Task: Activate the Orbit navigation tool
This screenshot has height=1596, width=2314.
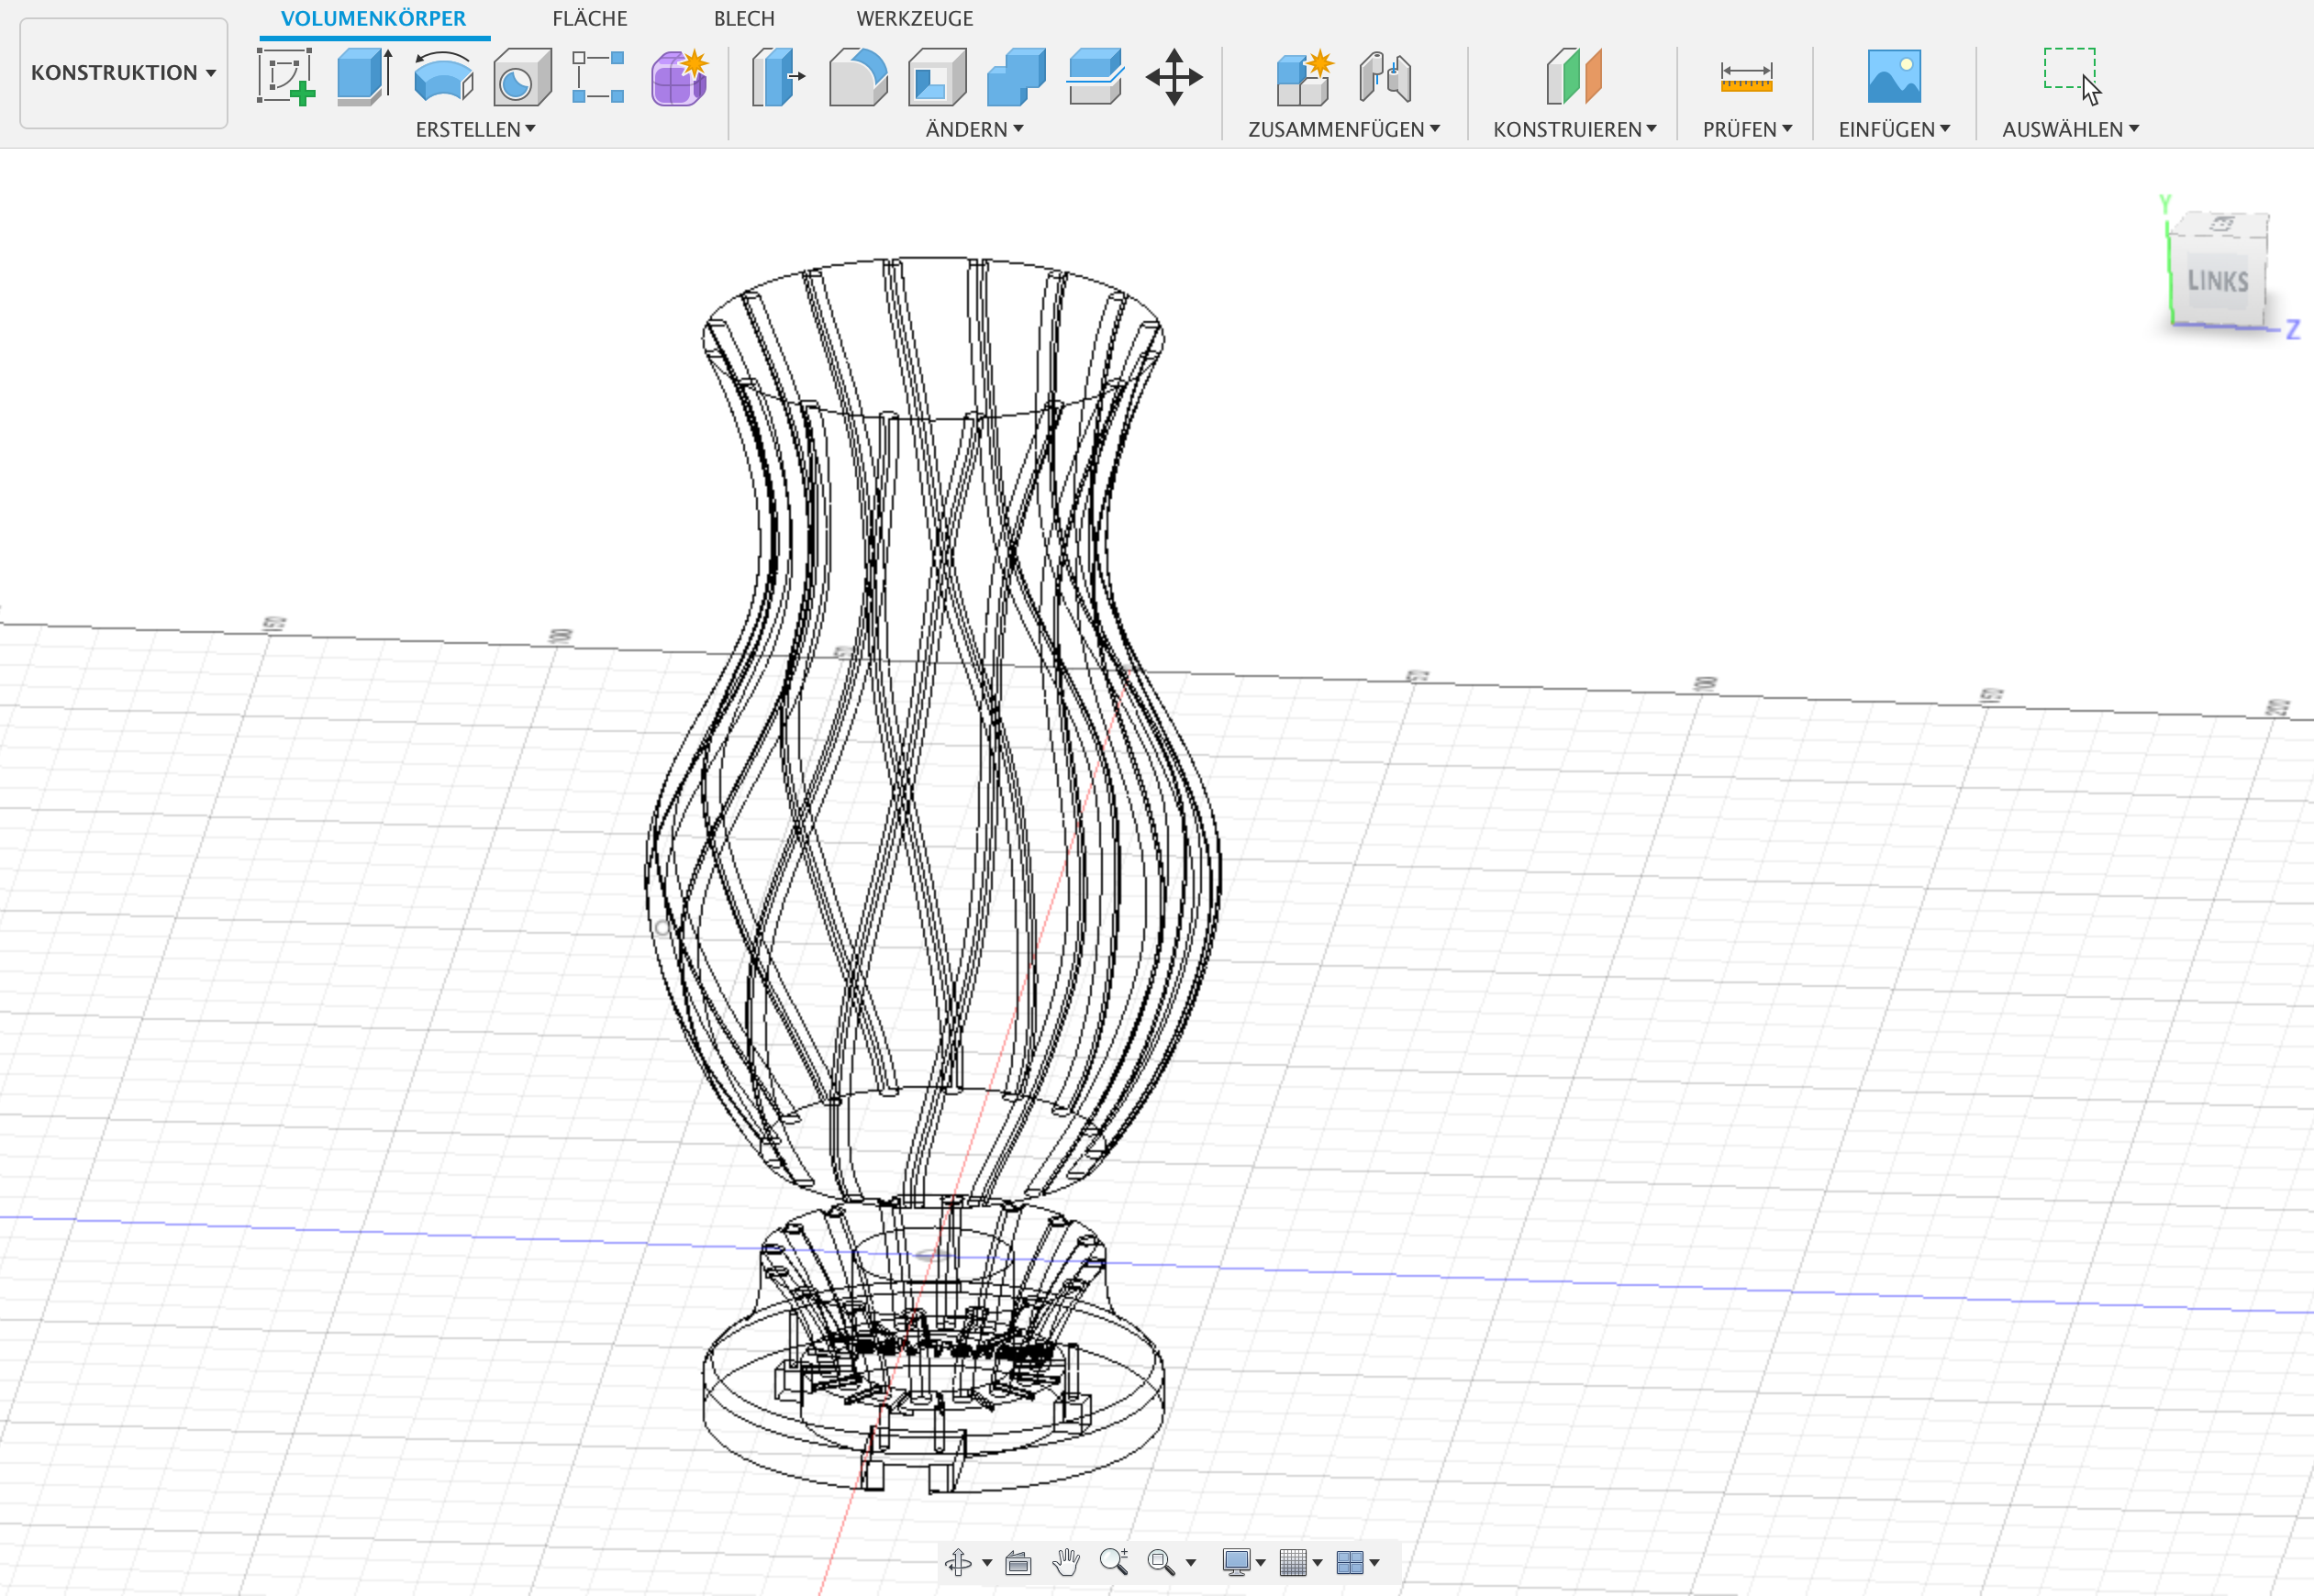Action: coord(958,1562)
